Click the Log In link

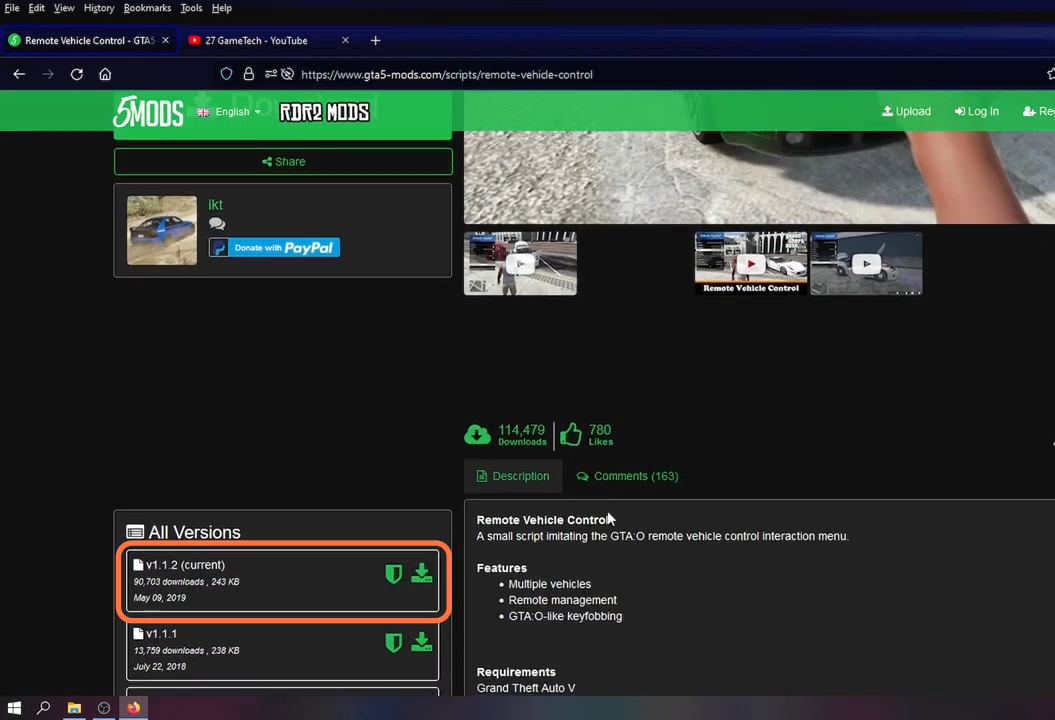976,111
